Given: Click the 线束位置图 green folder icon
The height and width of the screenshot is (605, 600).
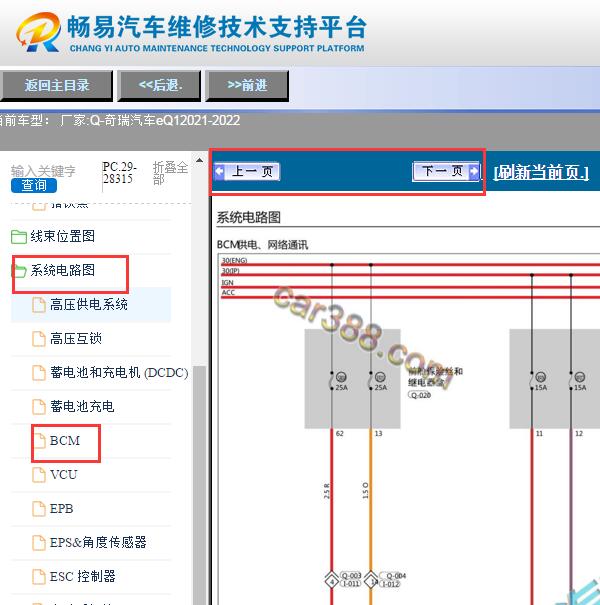Looking at the screenshot, I should pos(19,237).
